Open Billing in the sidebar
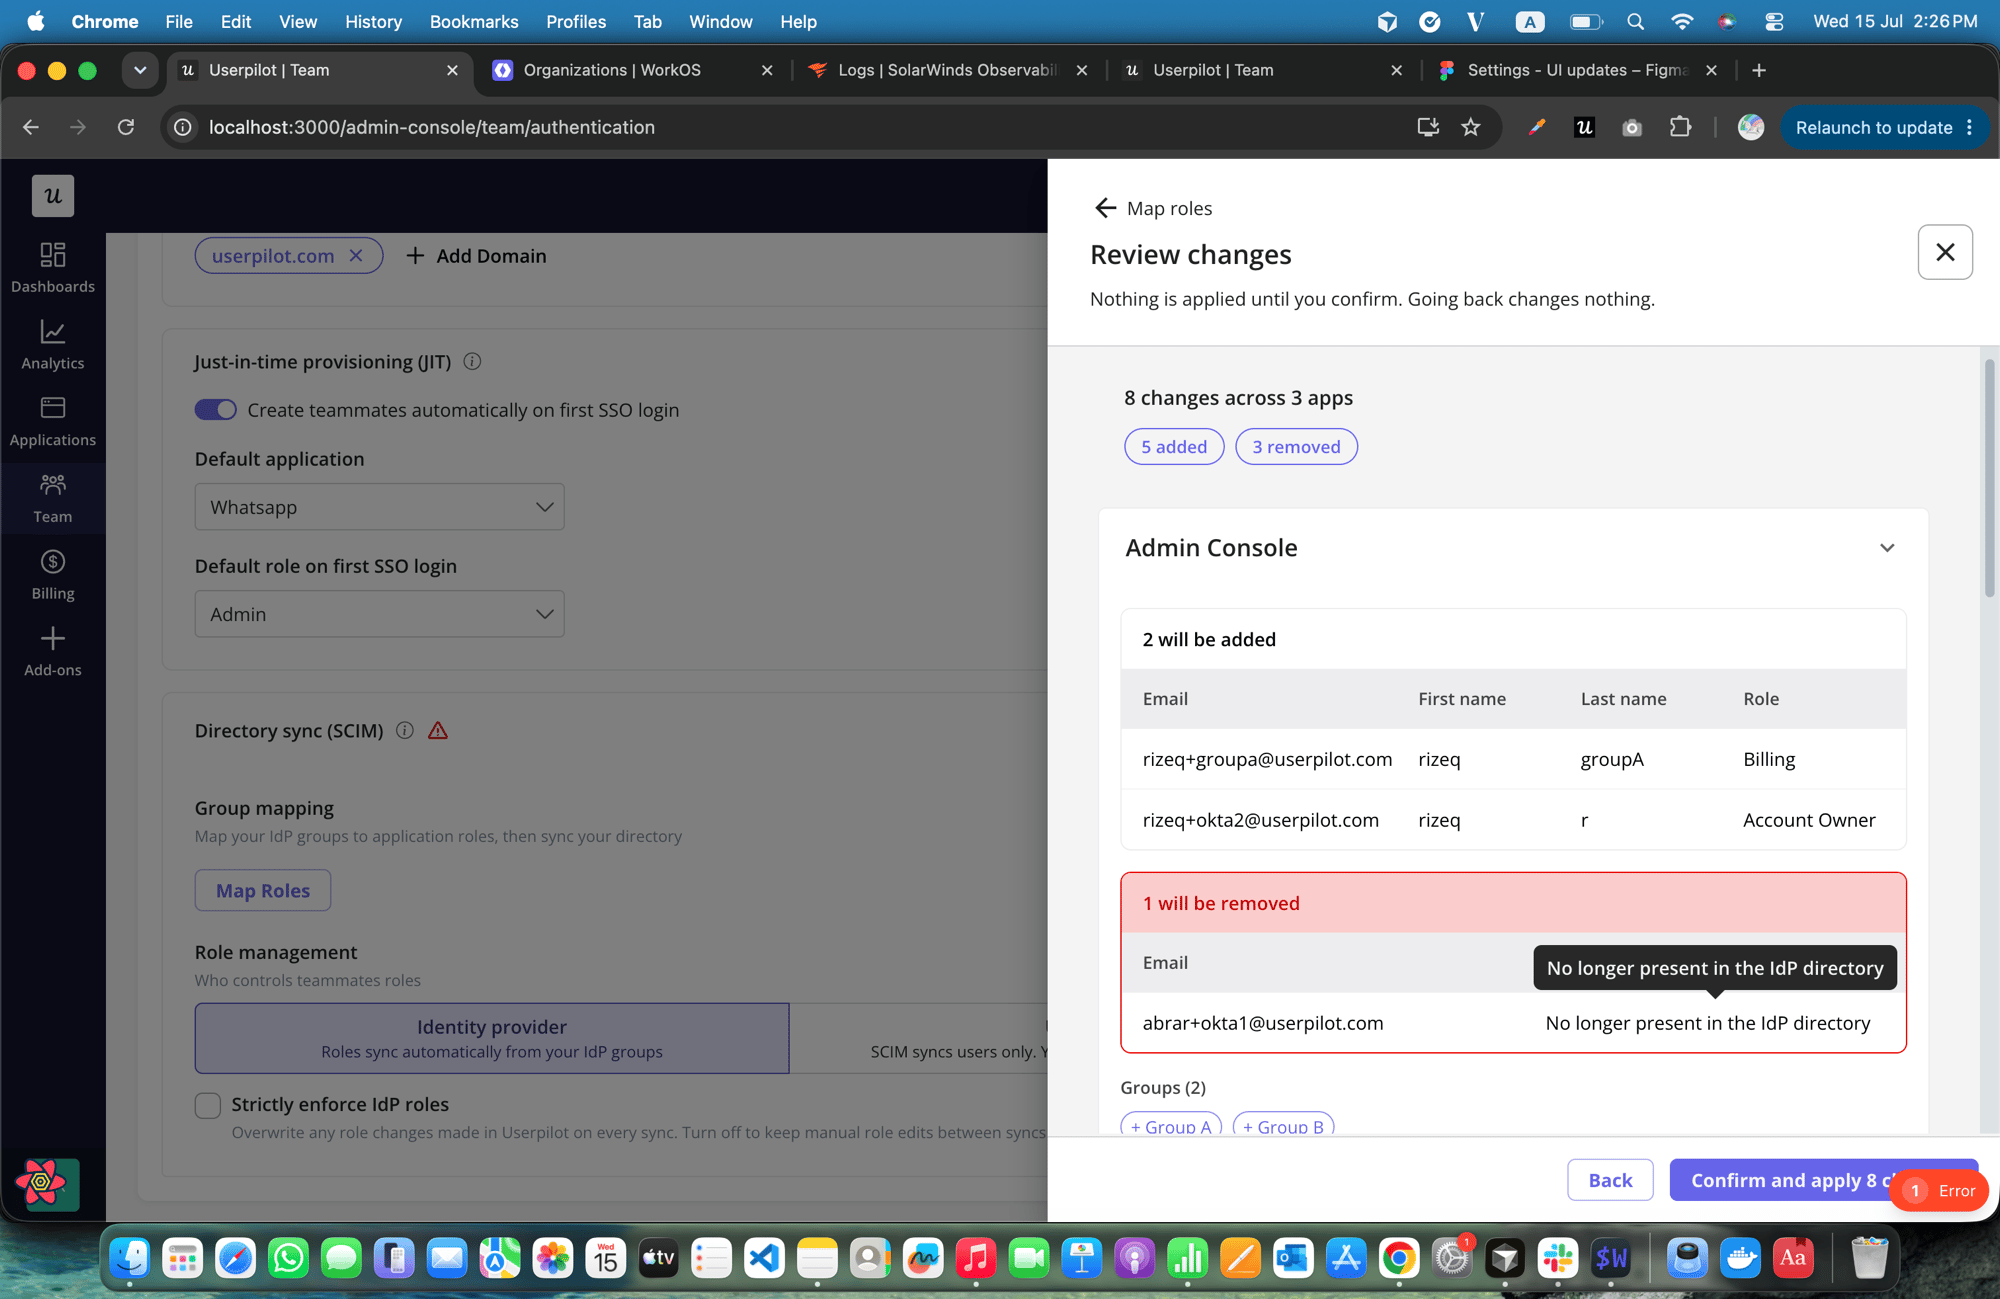The image size is (2000, 1299). [53, 574]
